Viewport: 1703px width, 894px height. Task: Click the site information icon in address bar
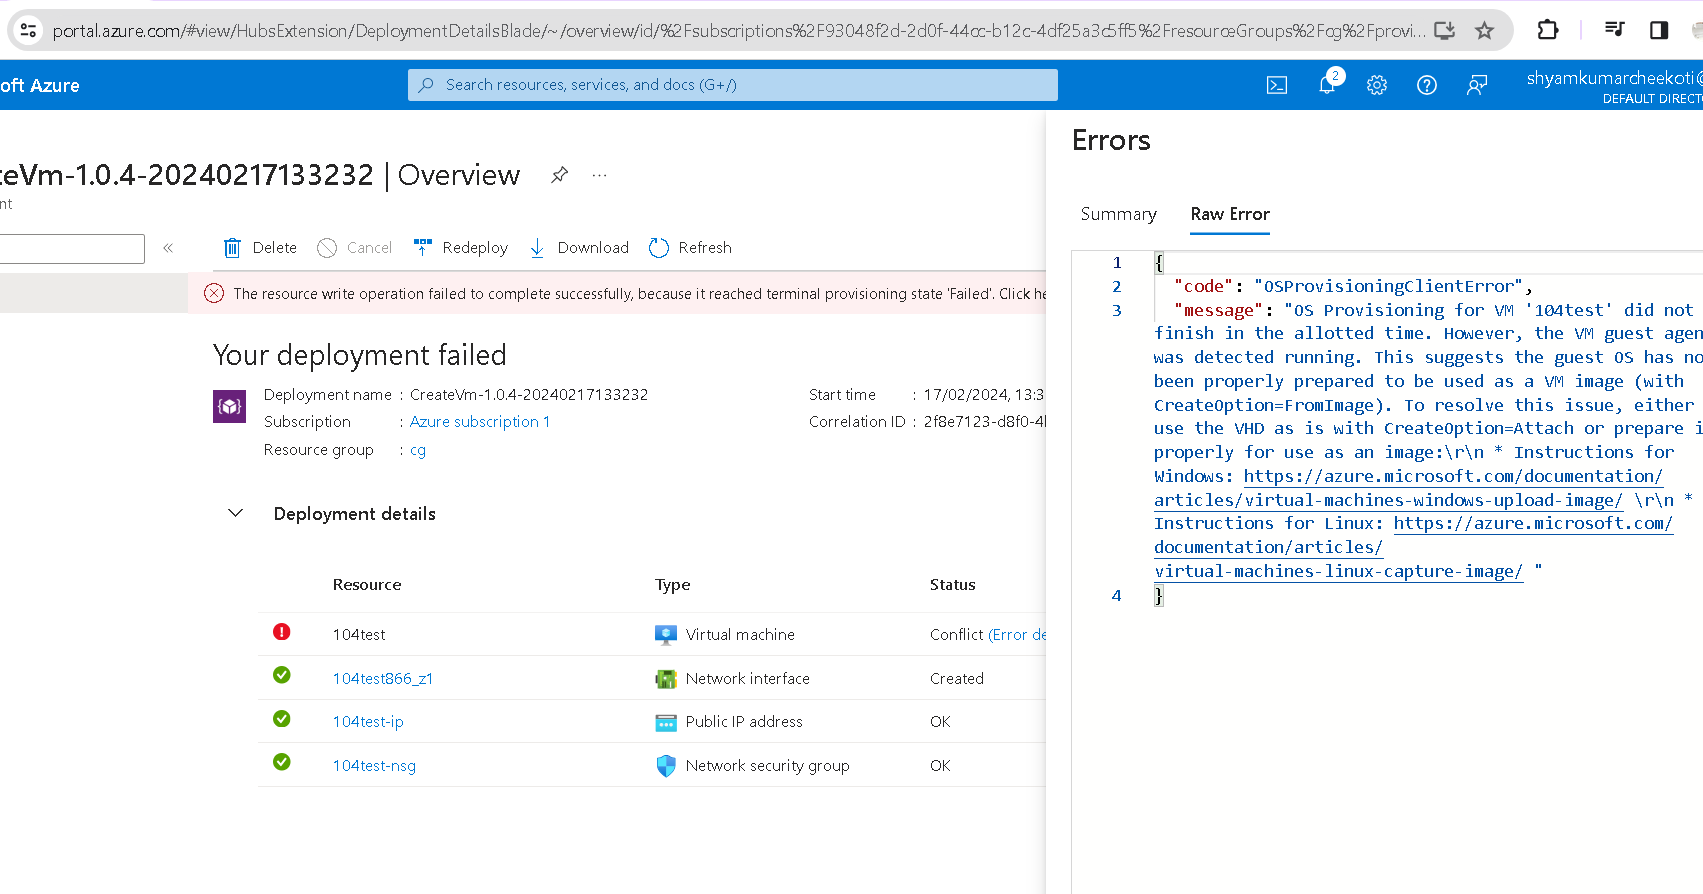point(29,31)
